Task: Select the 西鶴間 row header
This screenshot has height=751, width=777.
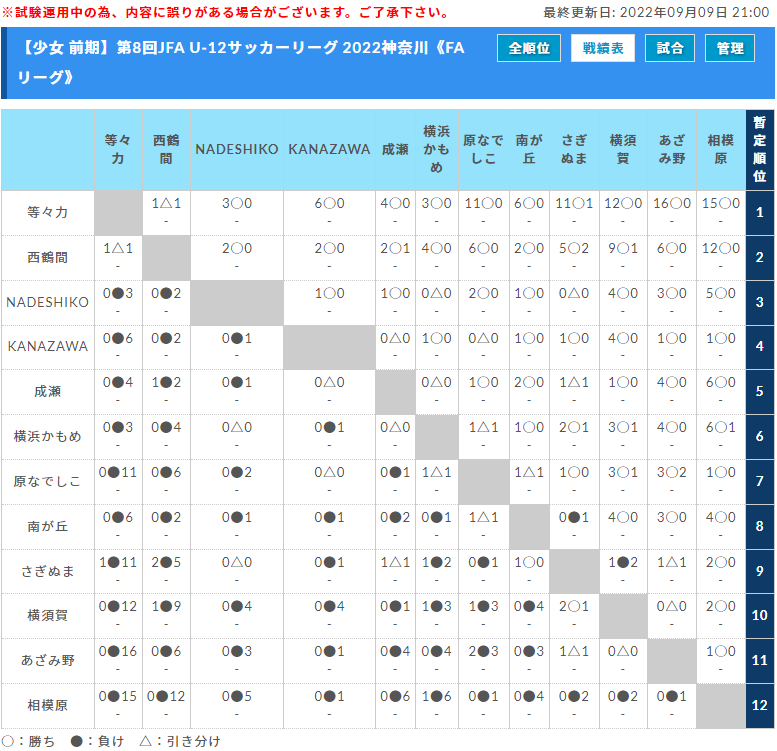Action: (48, 258)
